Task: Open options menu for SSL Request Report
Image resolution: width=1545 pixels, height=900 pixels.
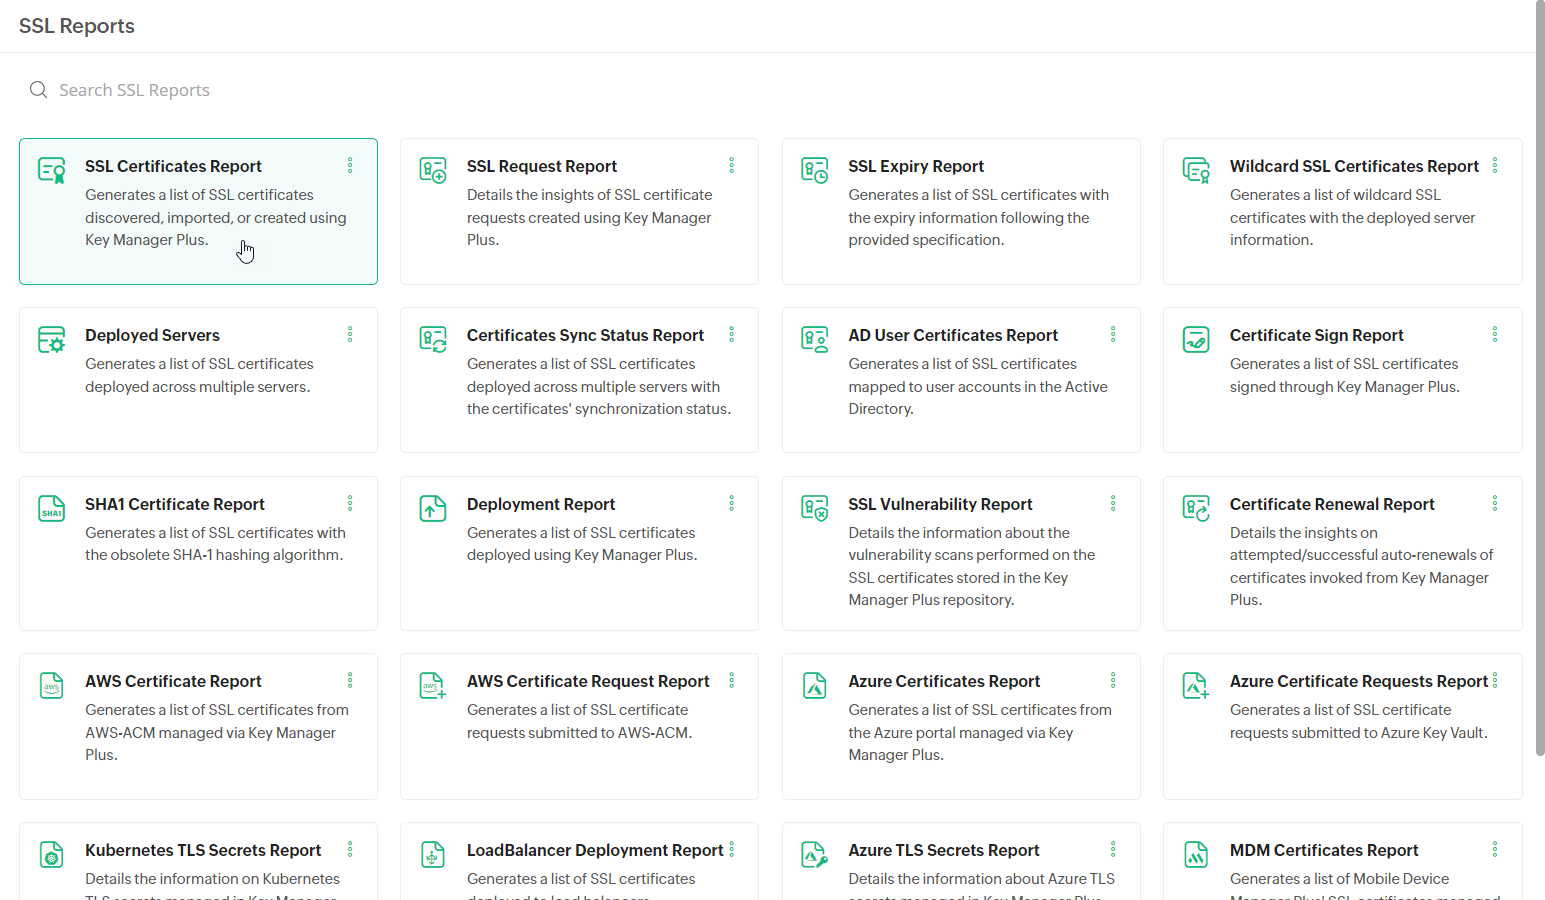Action: pos(732,165)
